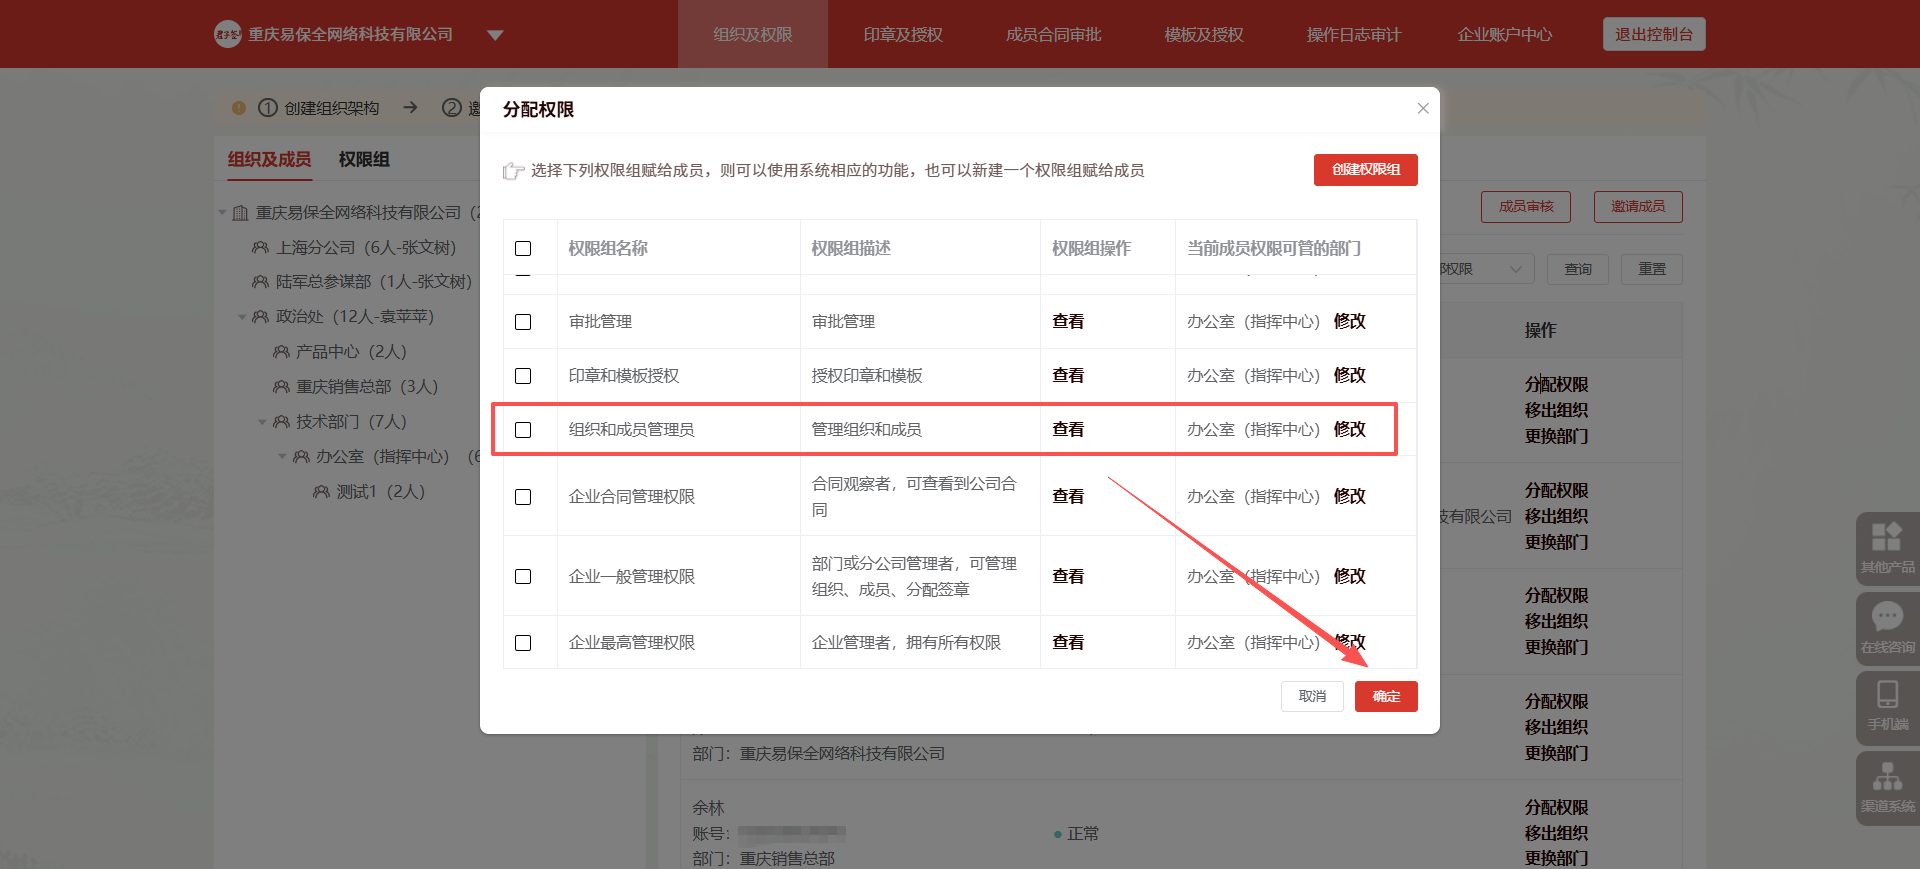
Task: Click the 手机端 phone icon
Action: click(1886, 696)
